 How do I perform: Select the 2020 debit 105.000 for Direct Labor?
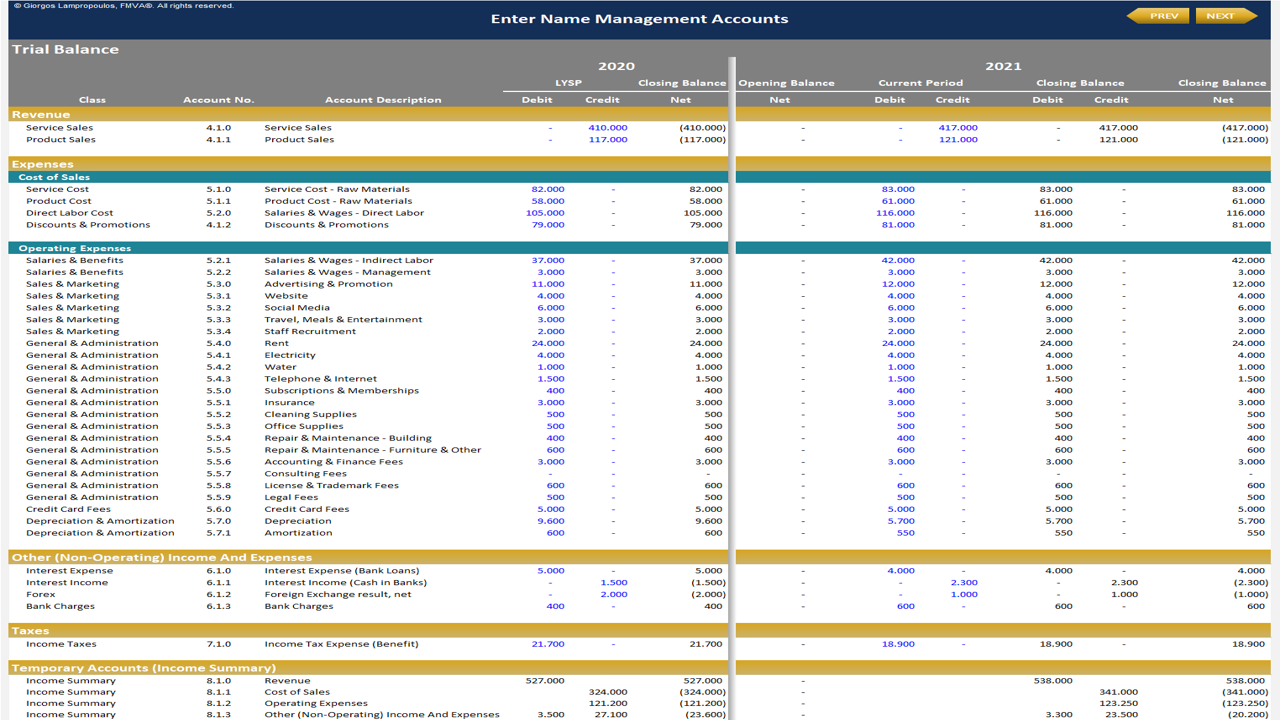pyautogui.click(x=545, y=213)
